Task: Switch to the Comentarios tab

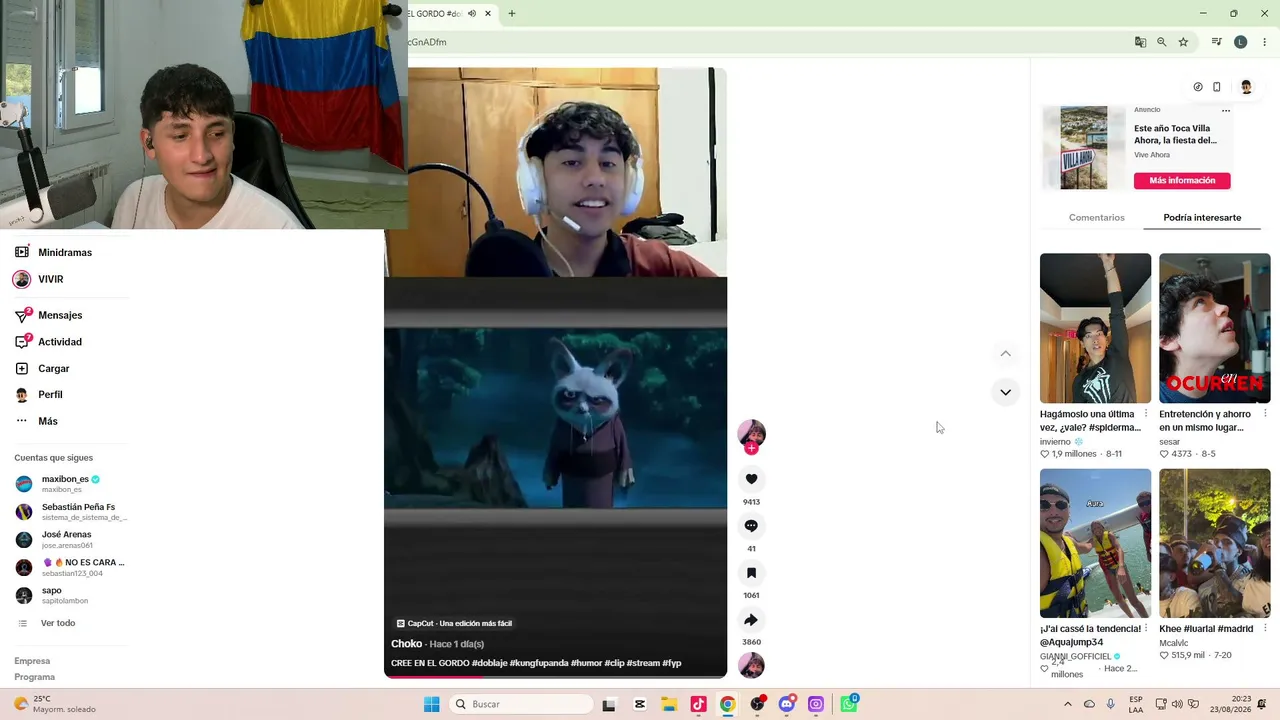Action: tap(1097, 217)
